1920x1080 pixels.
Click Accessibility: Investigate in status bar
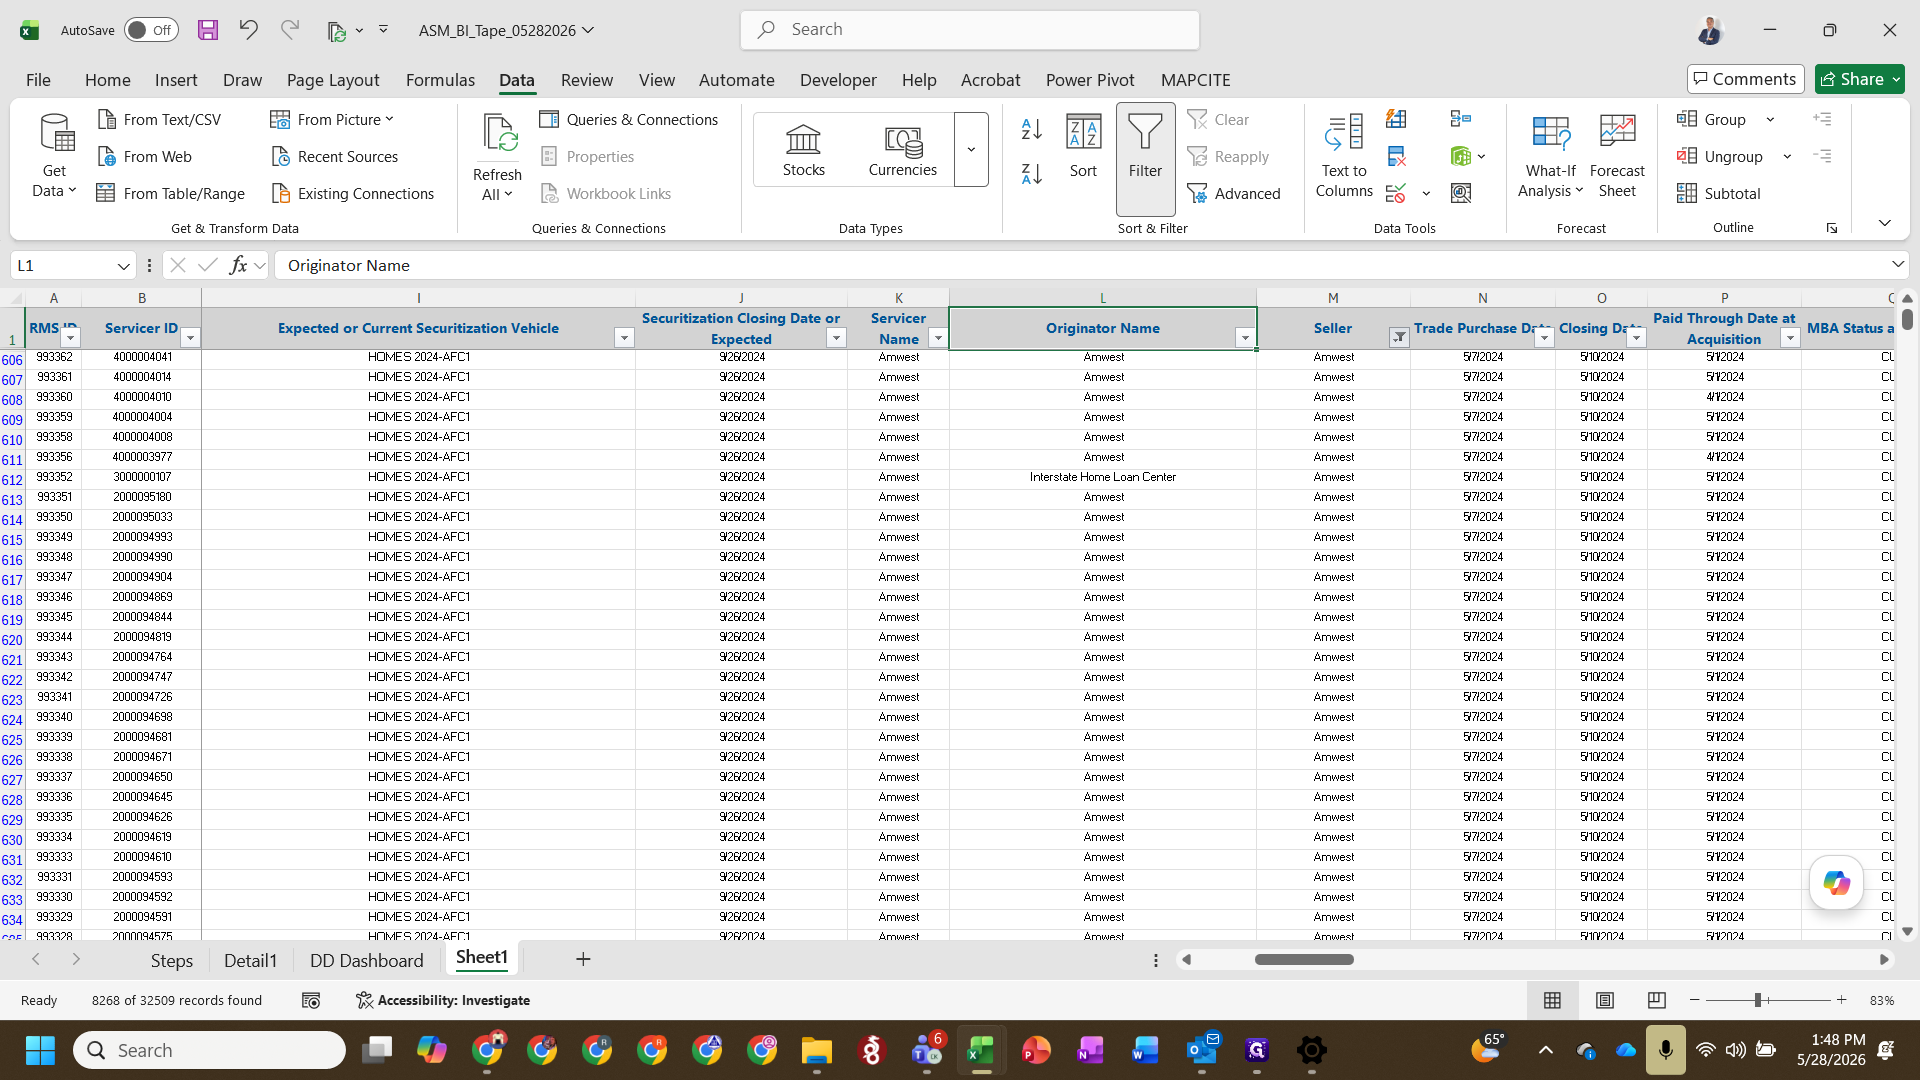pyautogui.click(x=443, y=1000)
